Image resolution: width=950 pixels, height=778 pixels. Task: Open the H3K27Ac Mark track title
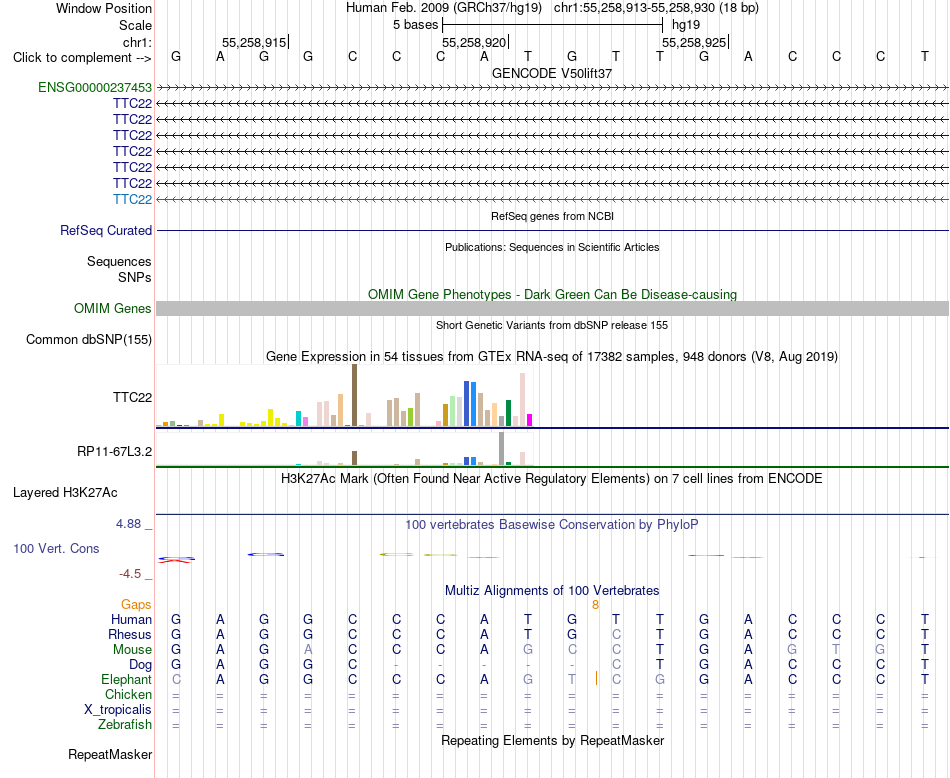552,479
